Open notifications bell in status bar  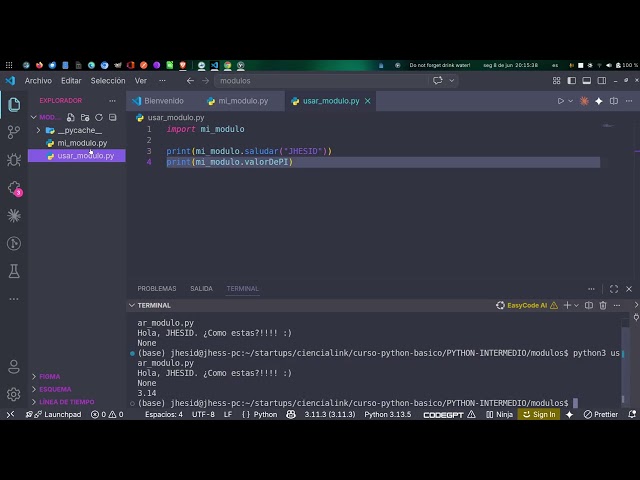point(632,414)
